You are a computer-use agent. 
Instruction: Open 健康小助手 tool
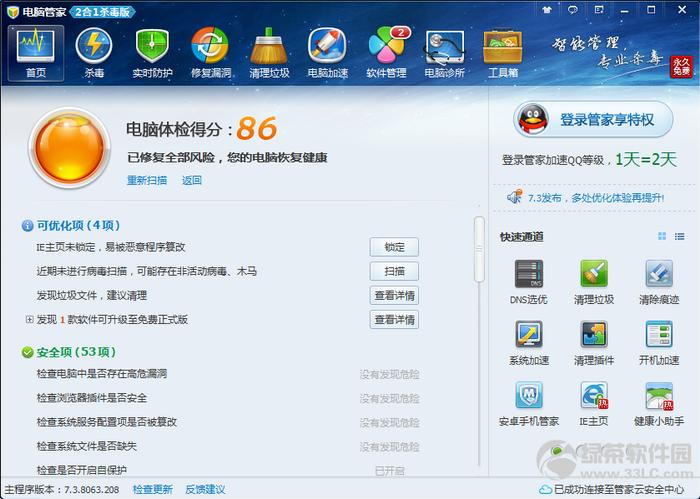(659, 404)
